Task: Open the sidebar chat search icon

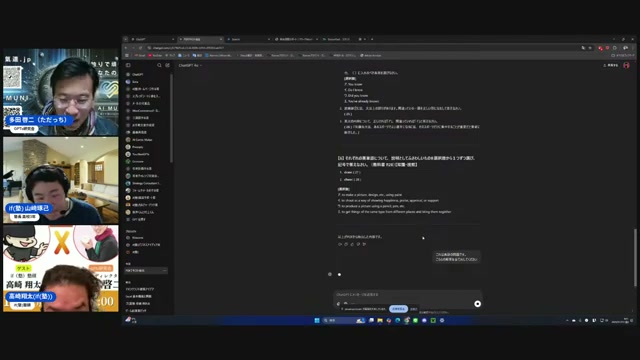Action: click(x=159, y=65)
